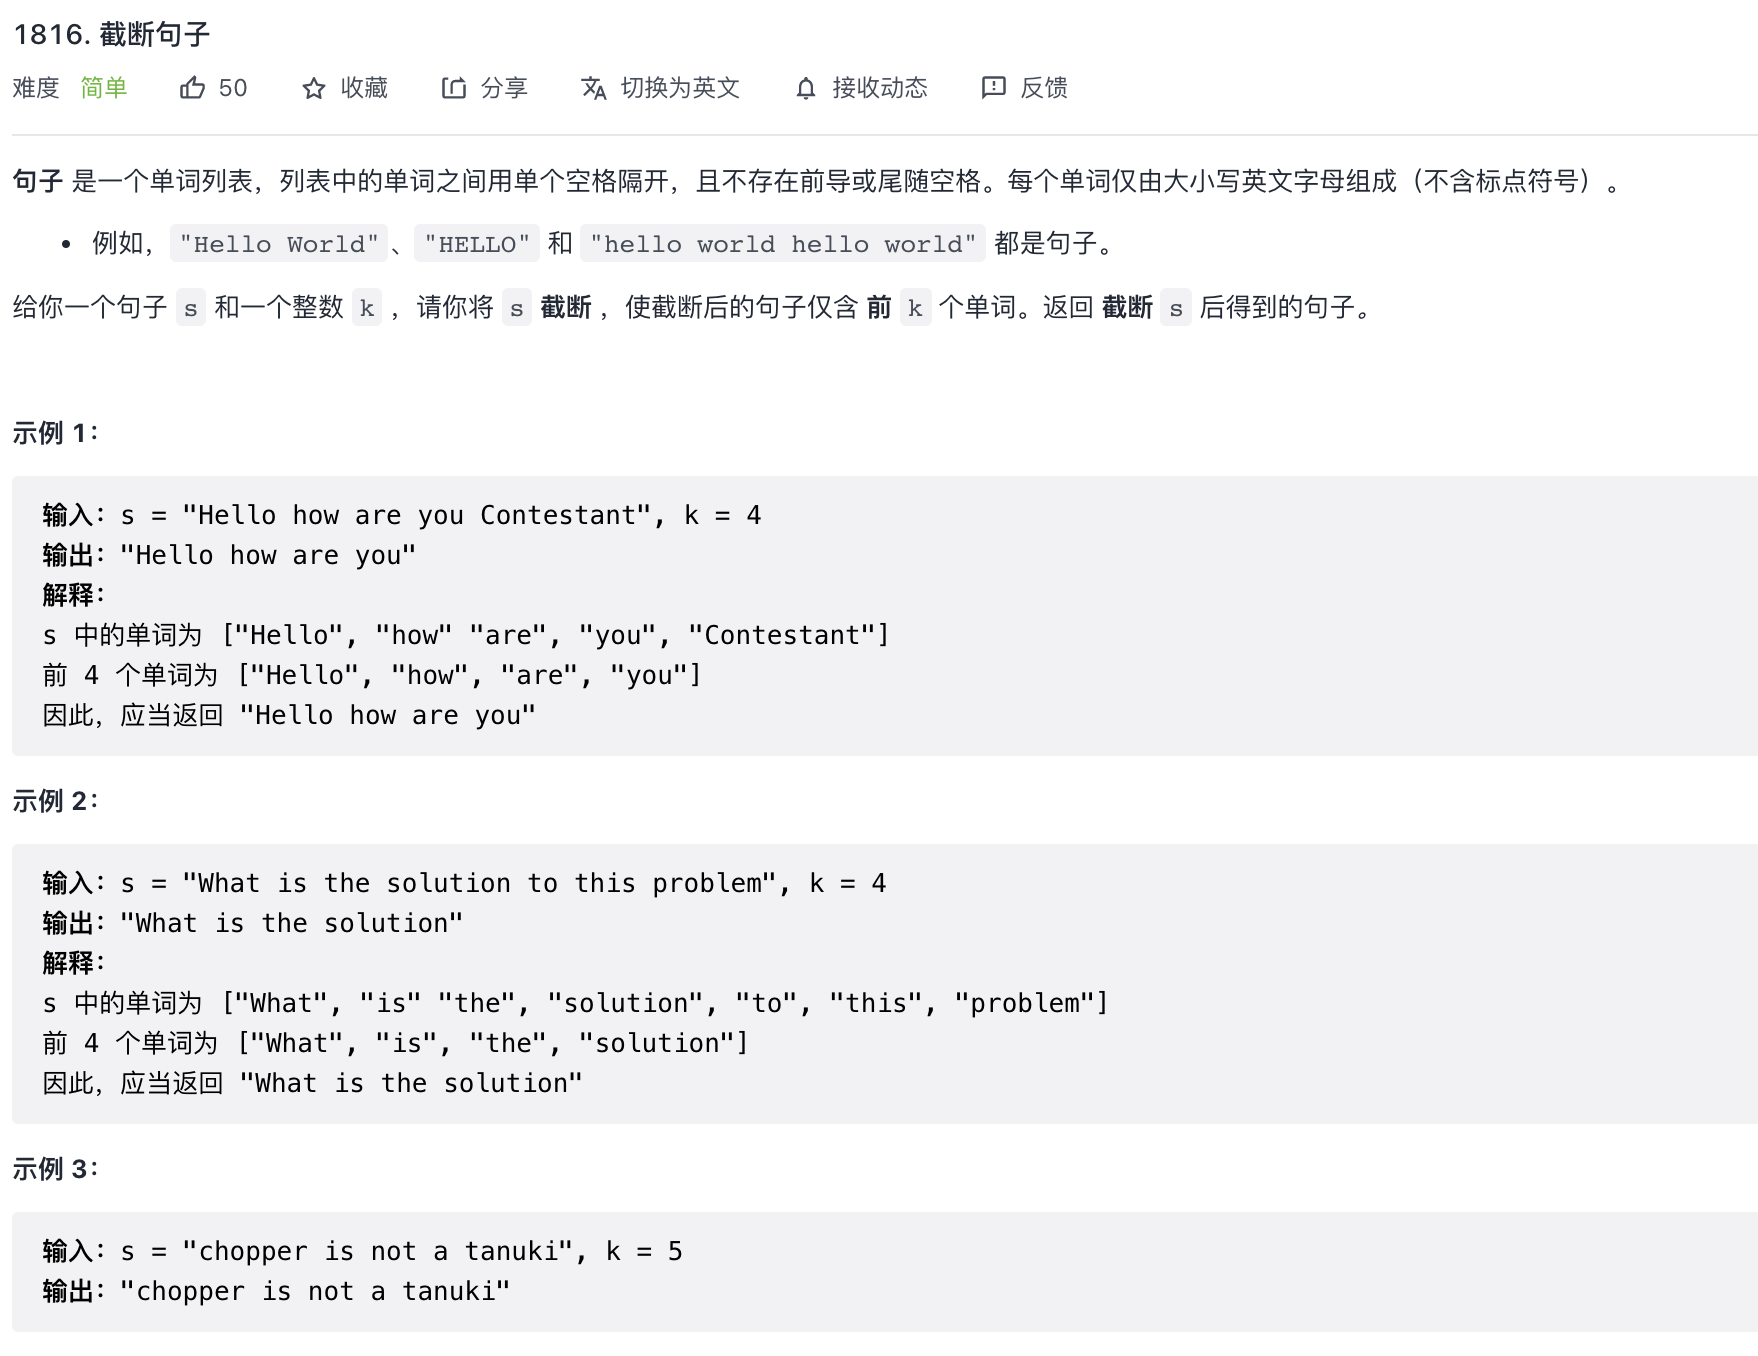Click the star favorite icon
This screenshot has height=1356, width=1758.
(314, 89)
